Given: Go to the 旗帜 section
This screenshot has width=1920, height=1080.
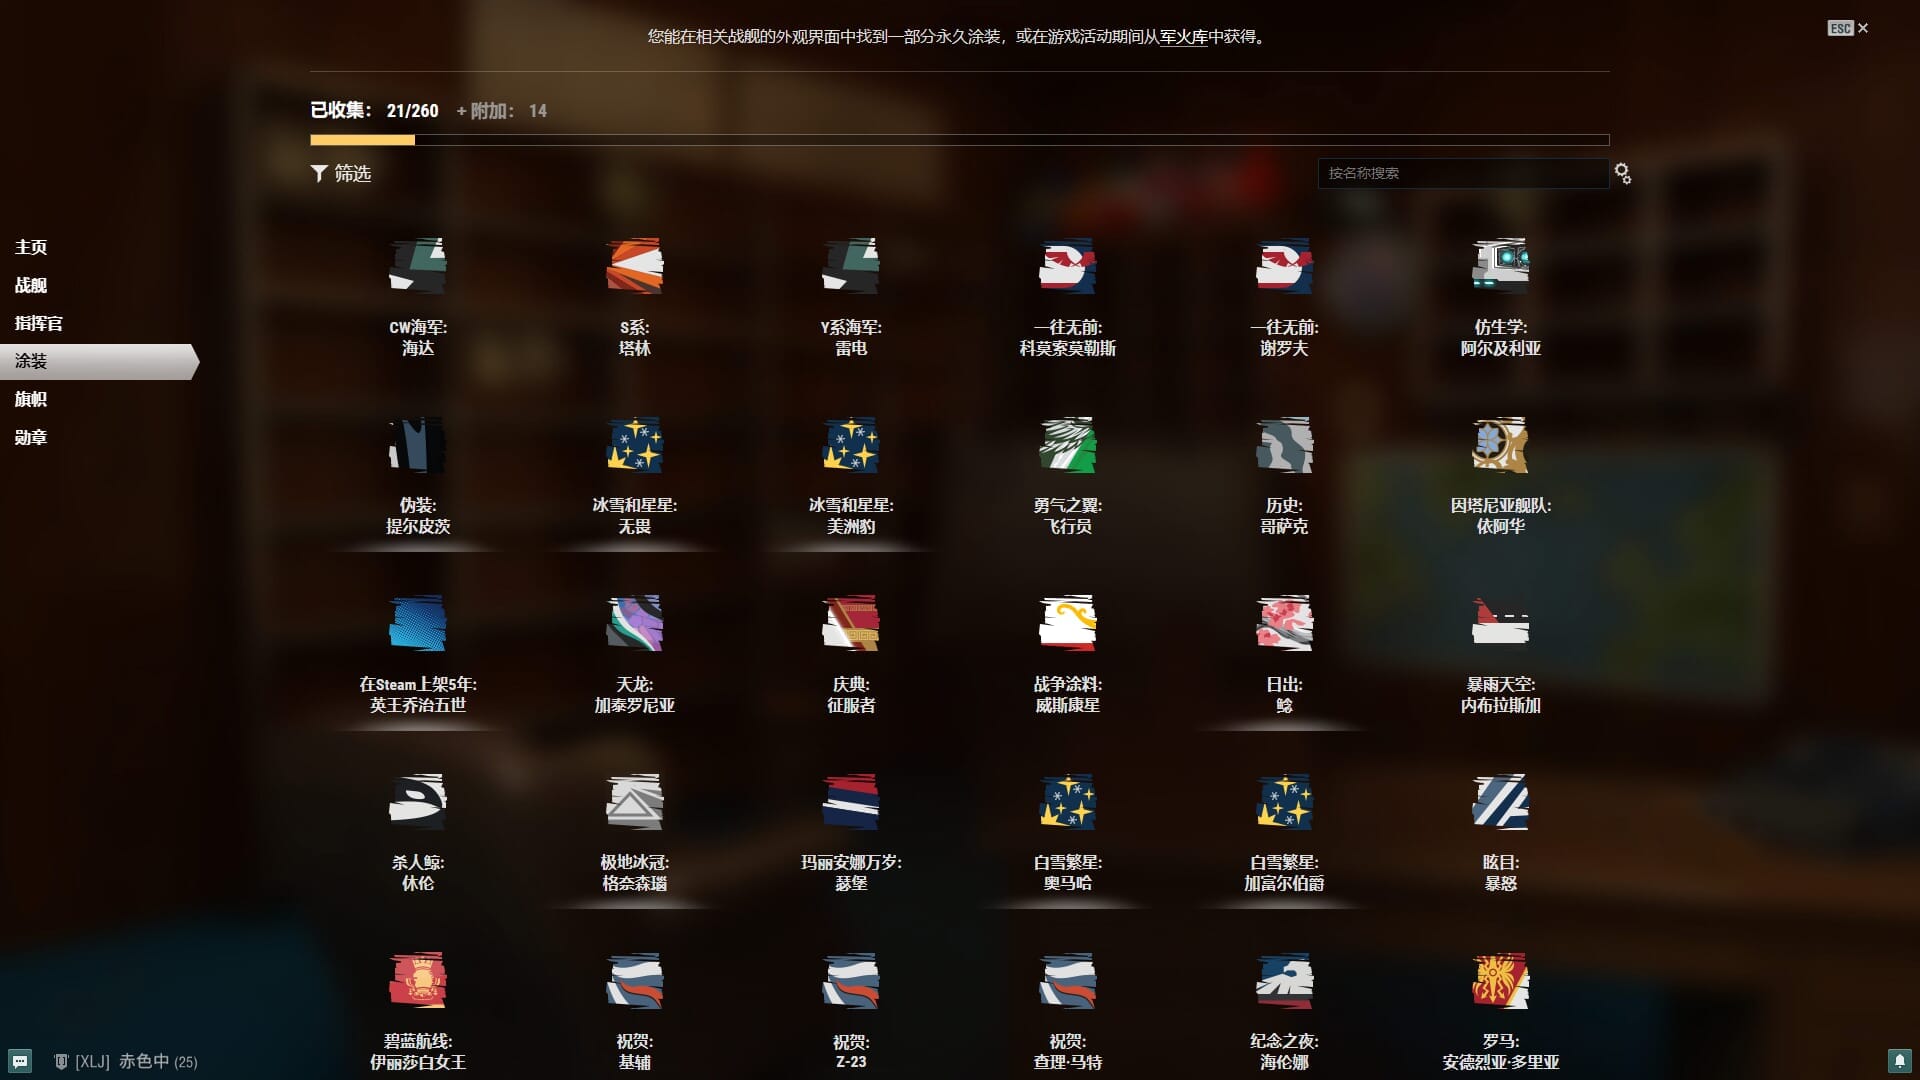Looking at the screenshot, I should click(x=31, y=399).
